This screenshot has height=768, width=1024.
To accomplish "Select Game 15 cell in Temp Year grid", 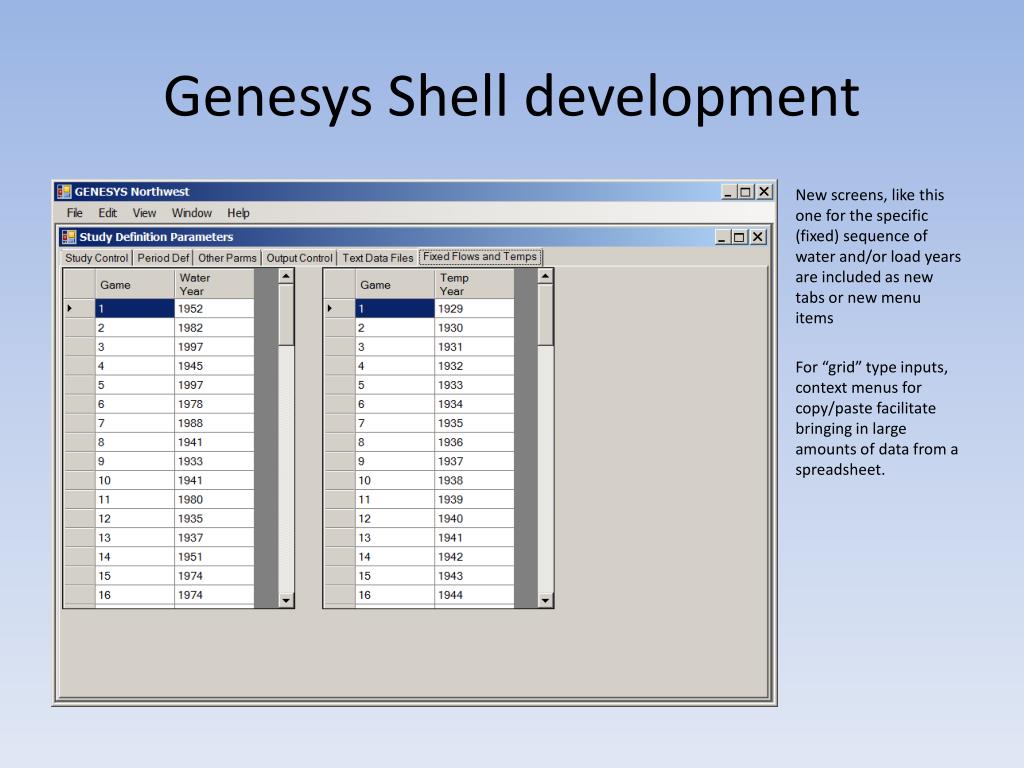I will coord(394,576).
